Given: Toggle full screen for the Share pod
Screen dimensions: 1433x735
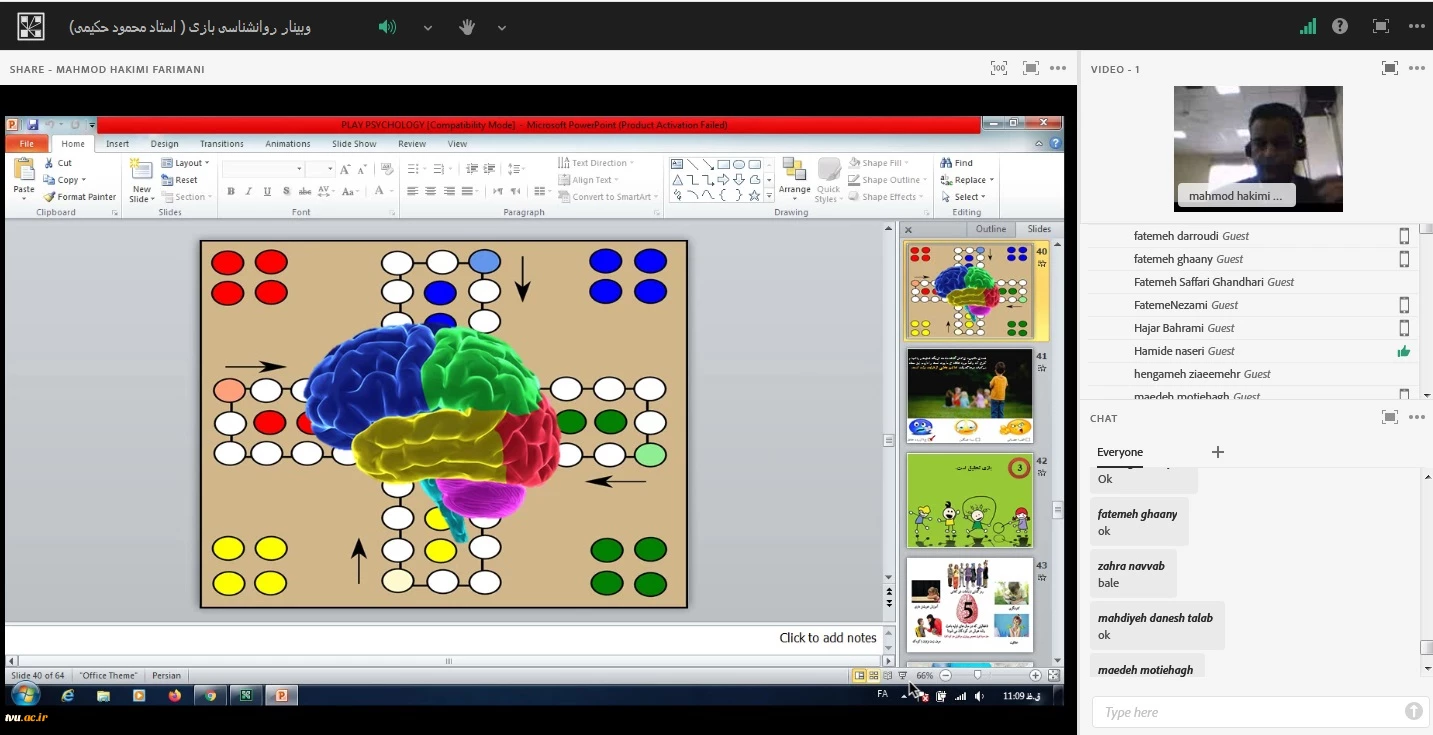Looking at the screenshot, I should pyautogui.click(x=1031, y=68).
